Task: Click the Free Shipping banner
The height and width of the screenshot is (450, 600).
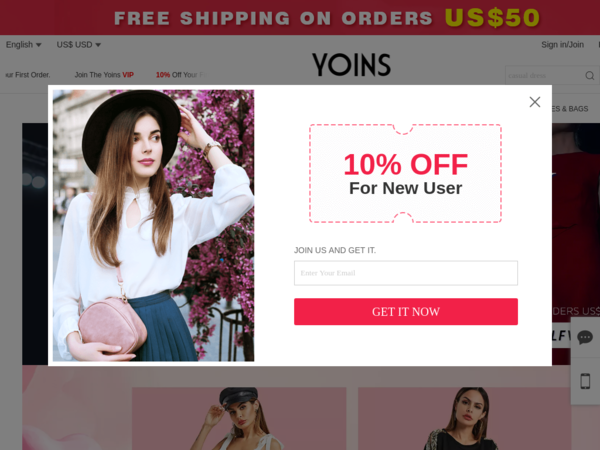Action: tap(300, 18)
